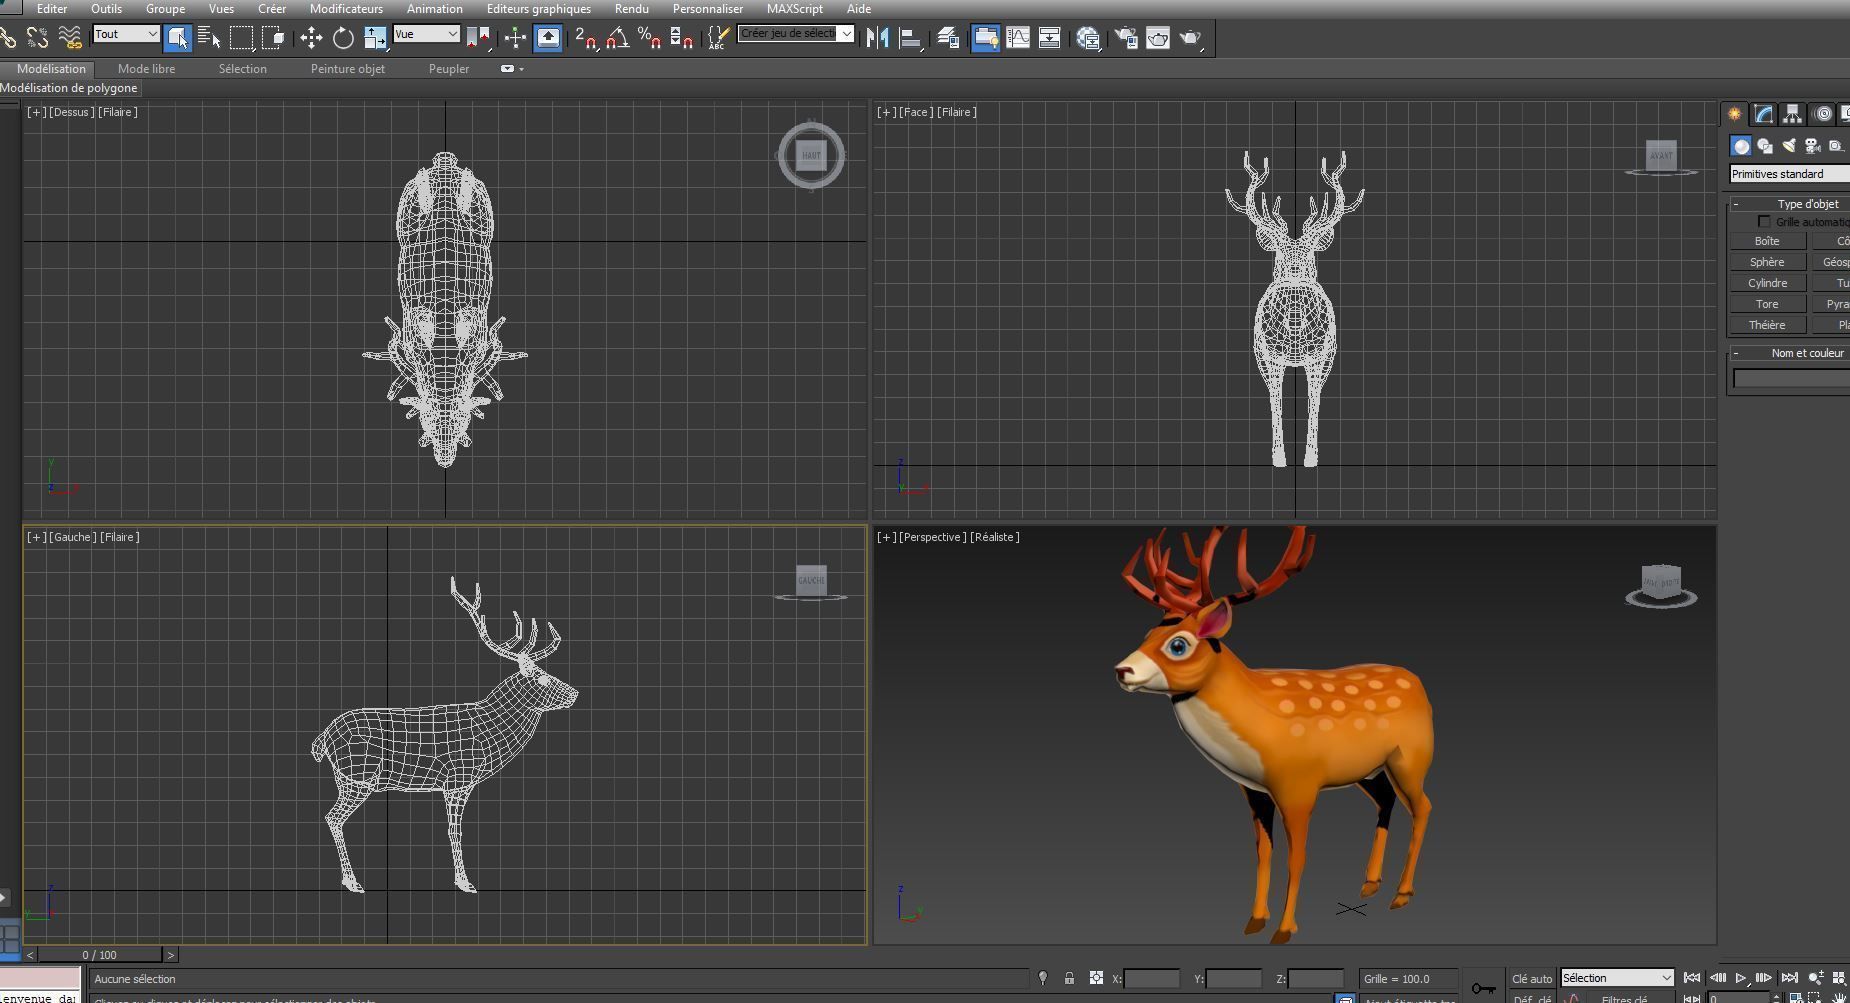Click the object name field
1850x1003 pixels.
1792,378
